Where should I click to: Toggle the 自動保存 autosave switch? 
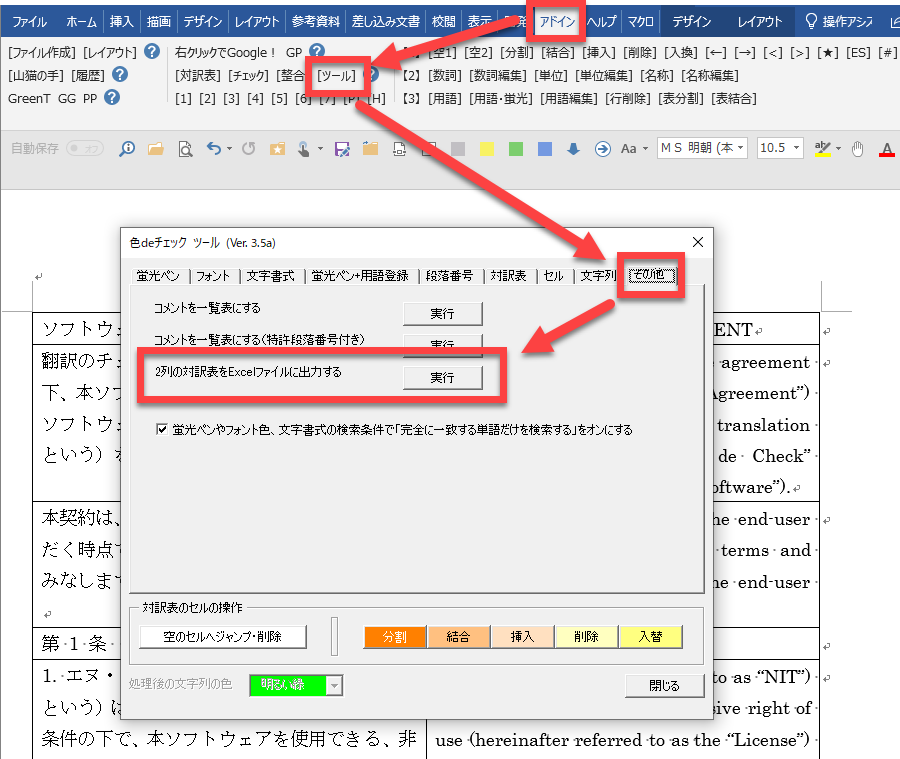point(84,149)
